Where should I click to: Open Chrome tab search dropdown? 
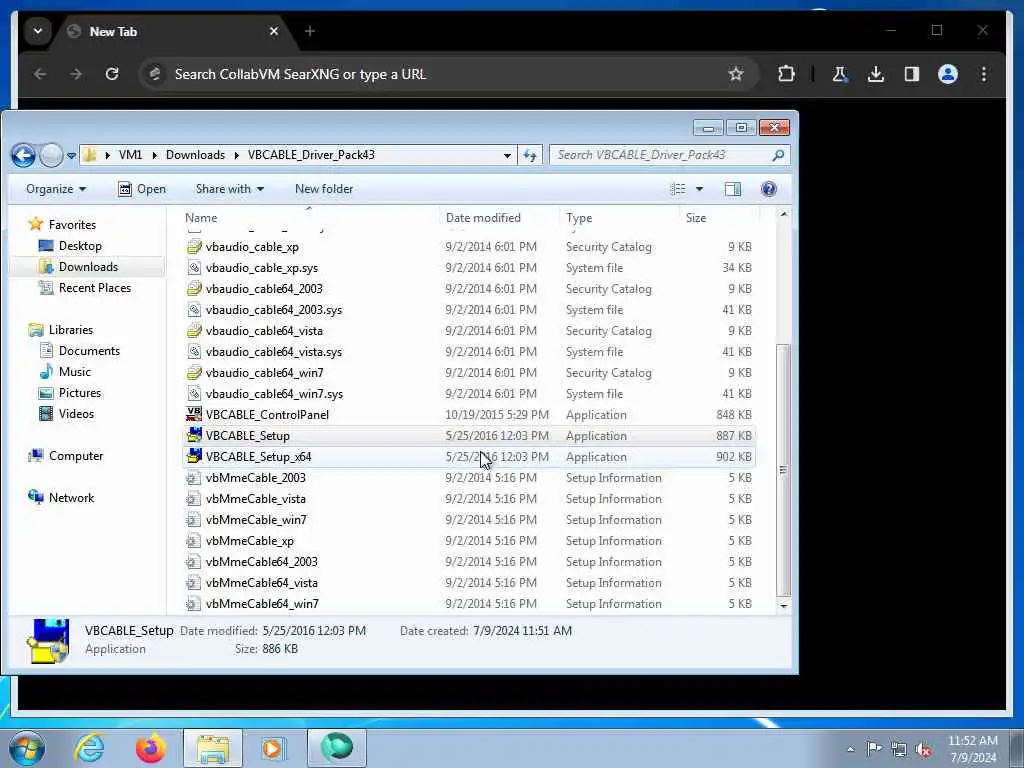tap(37, 31)
